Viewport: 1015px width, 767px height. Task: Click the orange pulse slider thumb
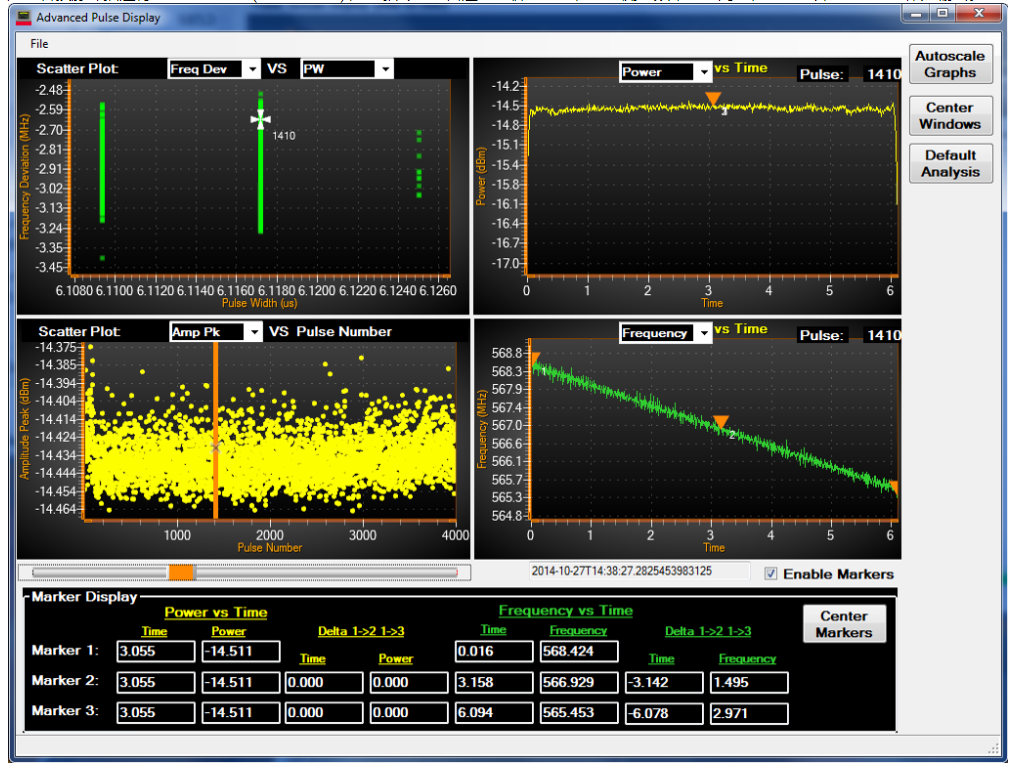pos(182,573)
